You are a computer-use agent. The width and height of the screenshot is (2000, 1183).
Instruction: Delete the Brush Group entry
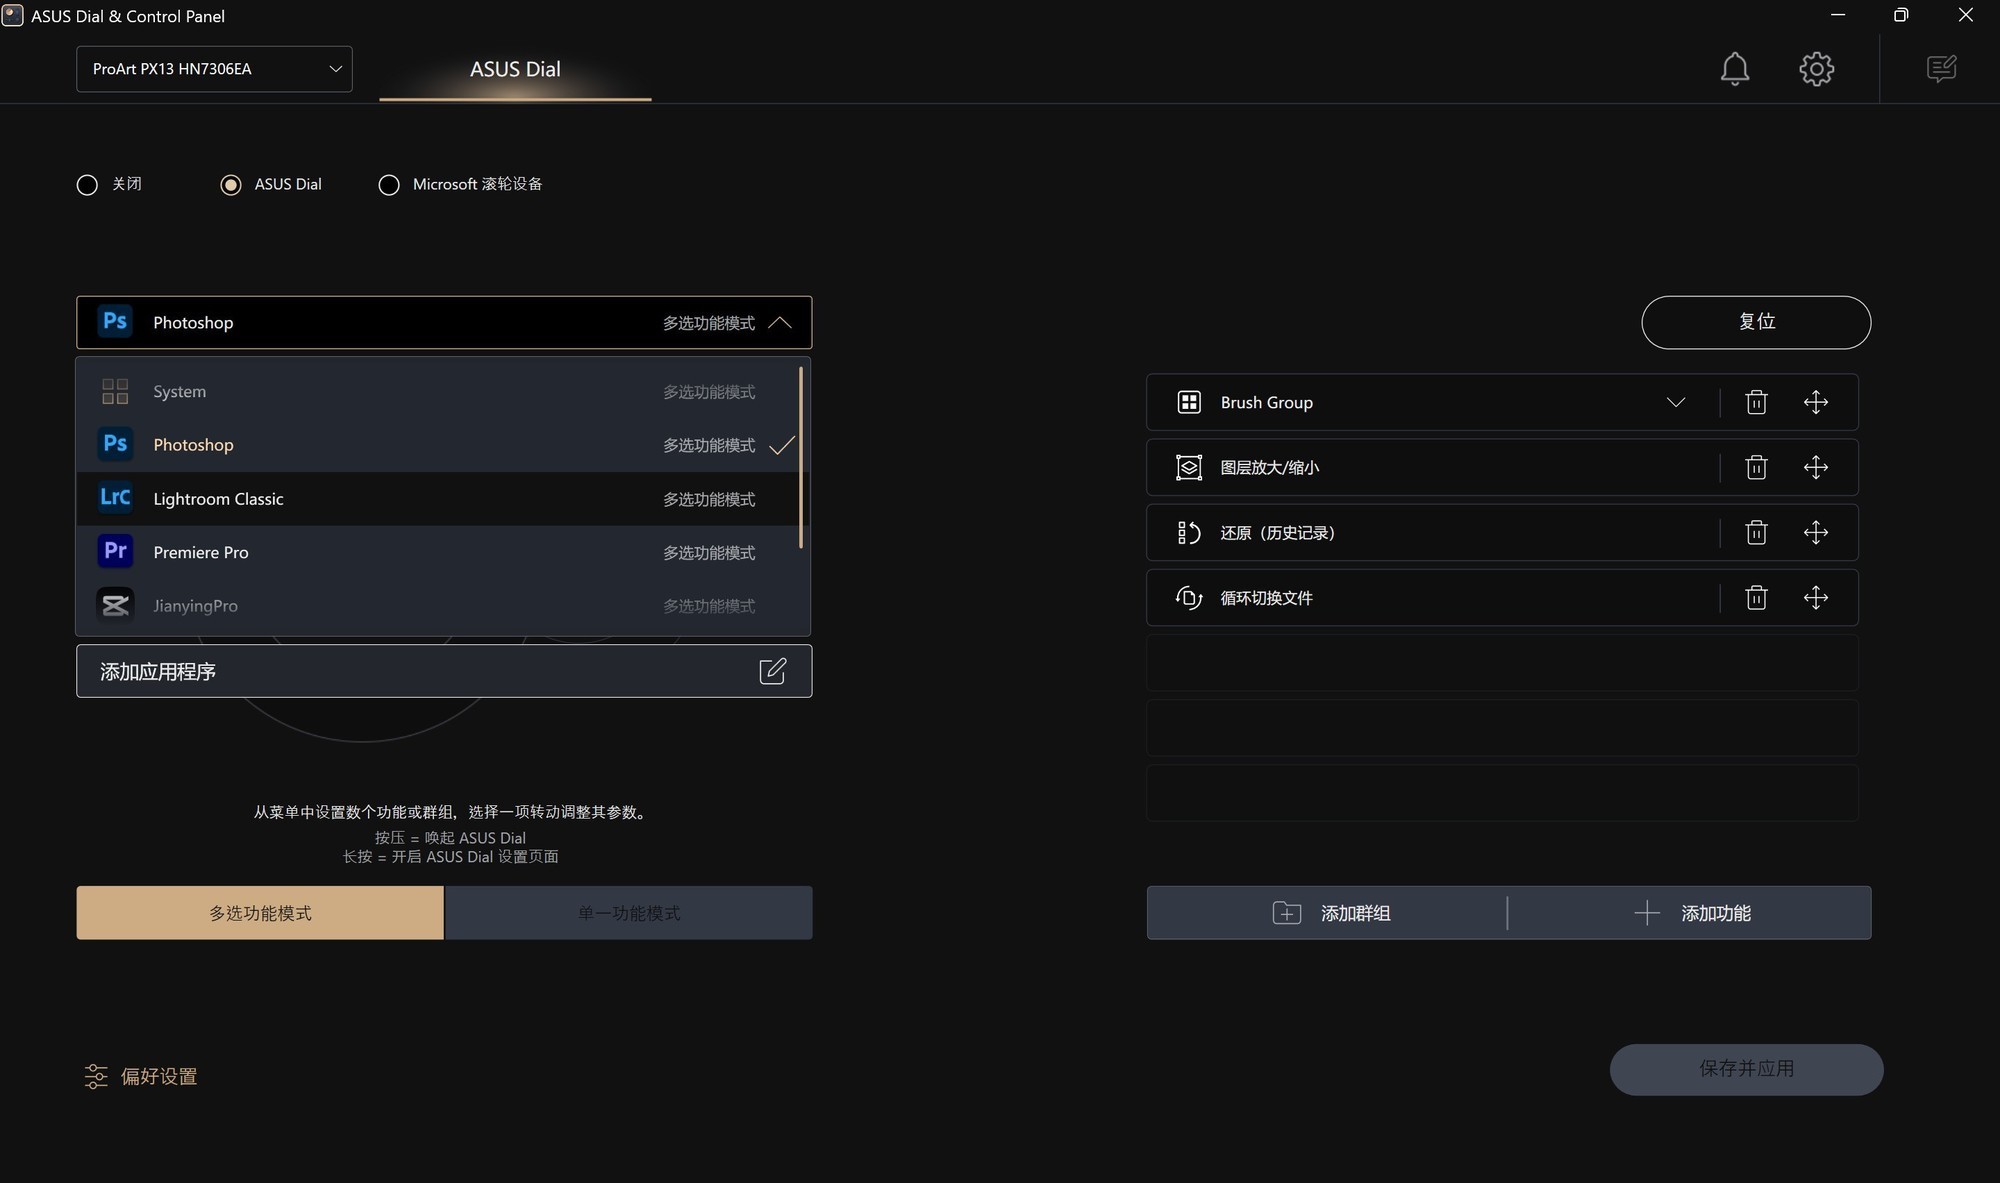(1756, 402)
